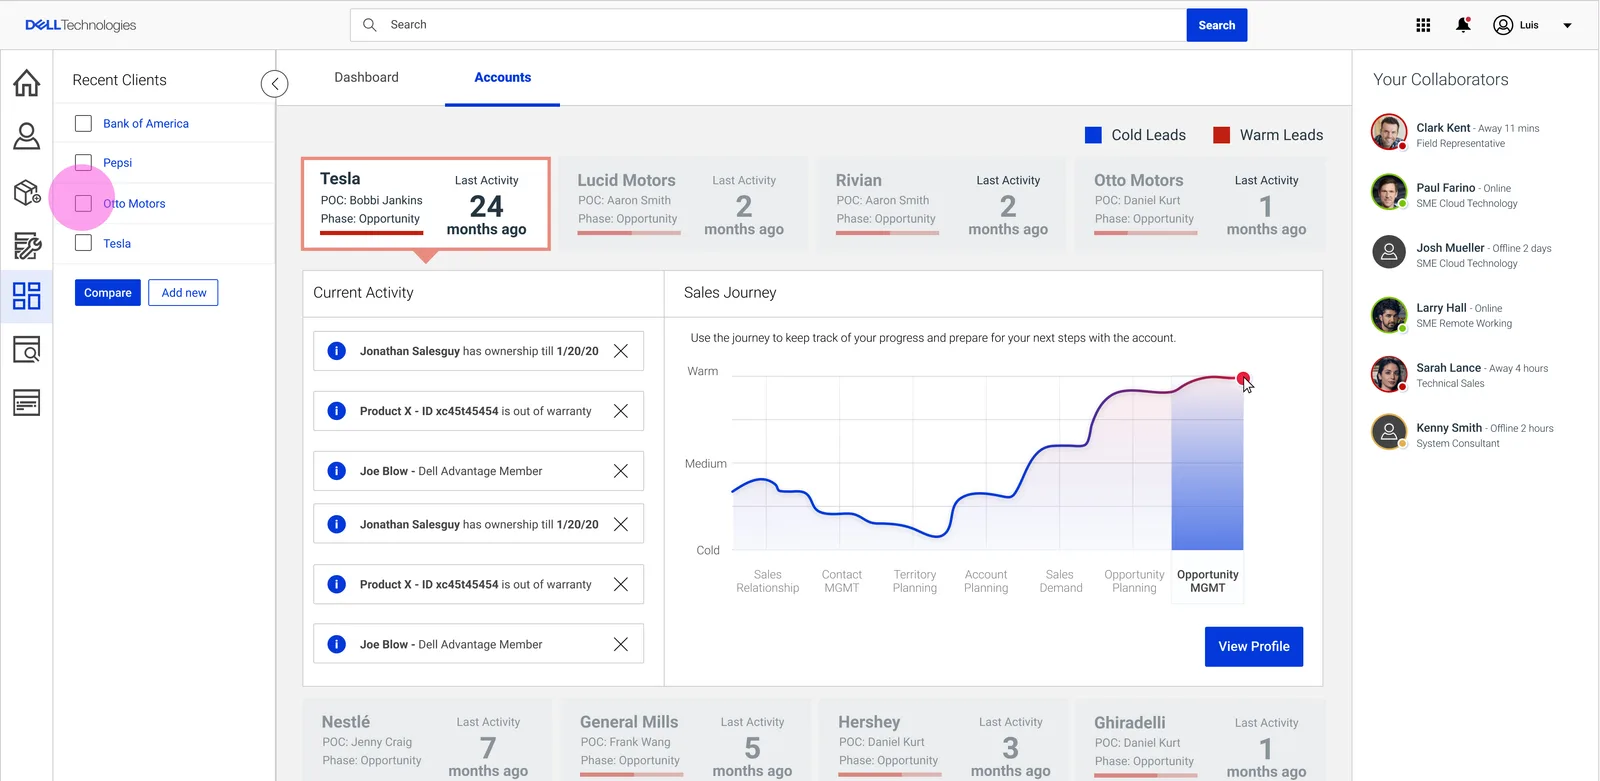Image resolution: width=1600 pixels, height=781 pixels.
Task: Open the Tesla link in Recent Clients
Action: pyautogui.click(x=117, y=243)
